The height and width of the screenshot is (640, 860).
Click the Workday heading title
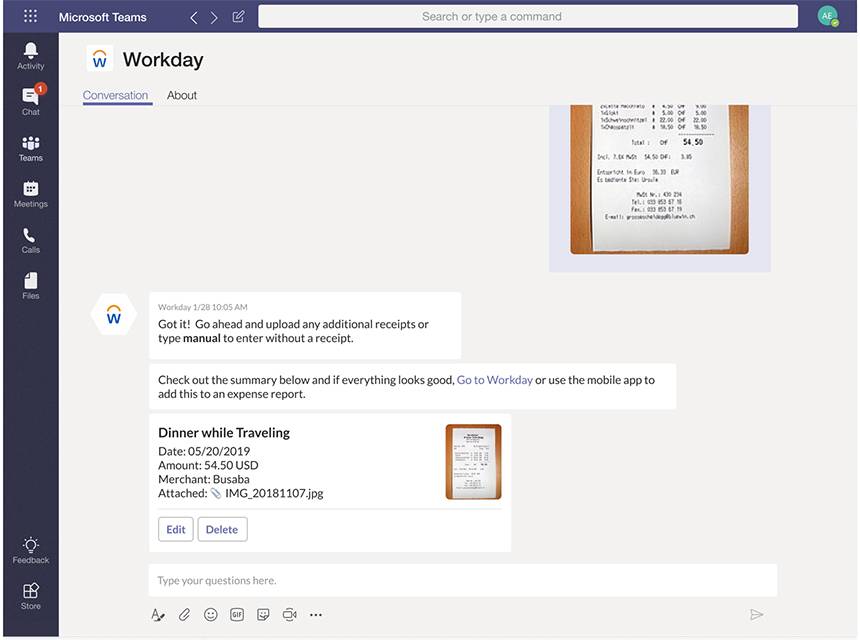pos(163,60)
